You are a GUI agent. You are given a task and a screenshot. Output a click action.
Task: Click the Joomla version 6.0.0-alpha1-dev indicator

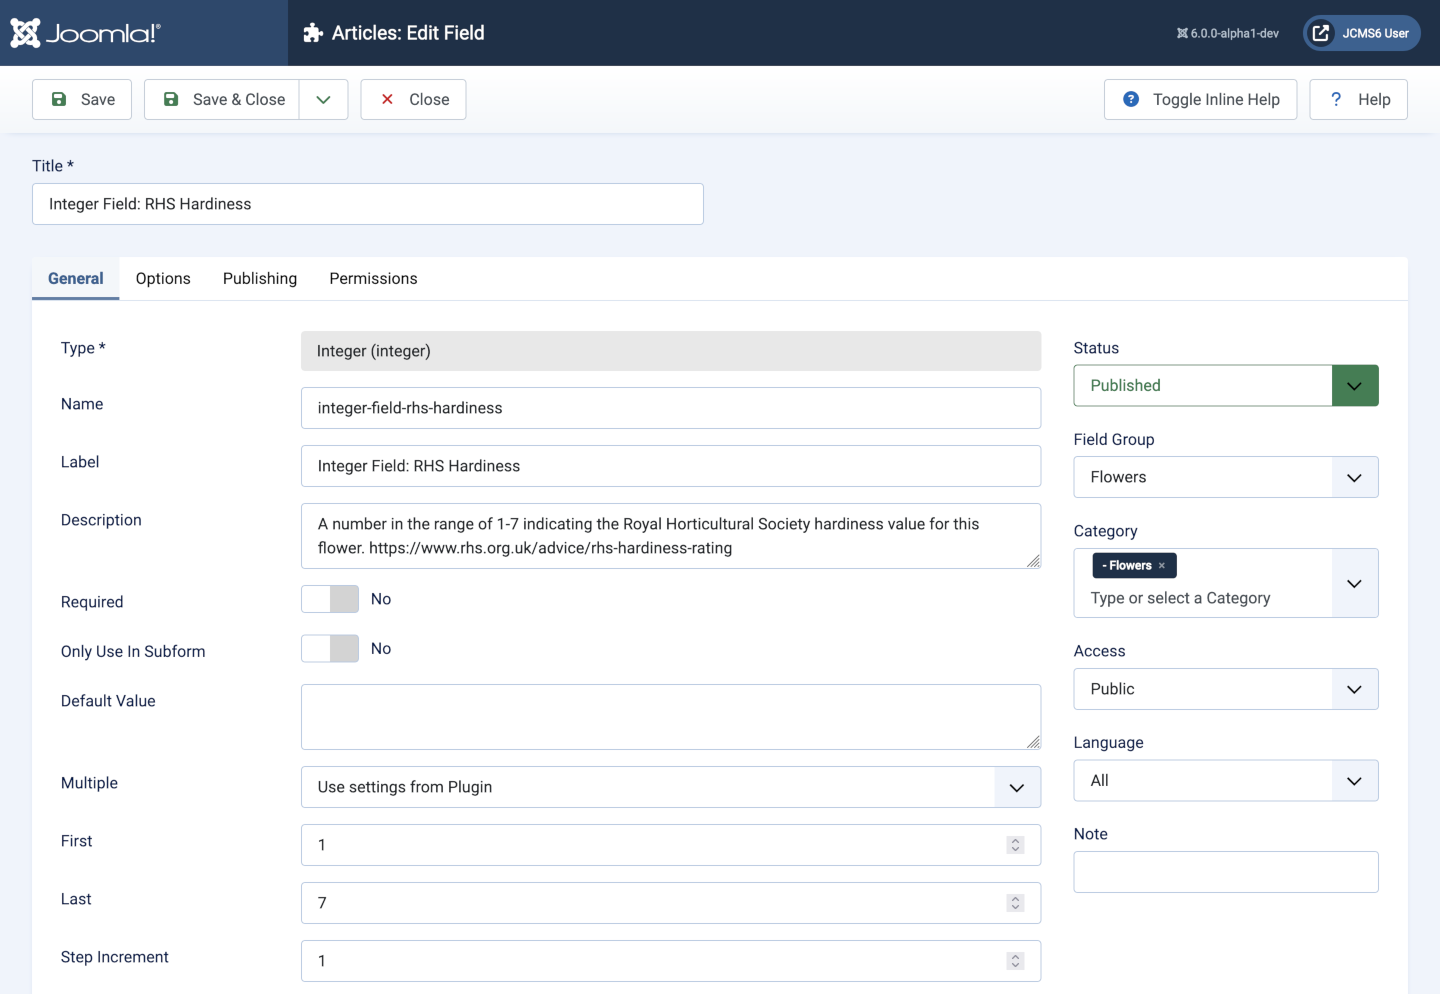click(x=1228, y=33)
